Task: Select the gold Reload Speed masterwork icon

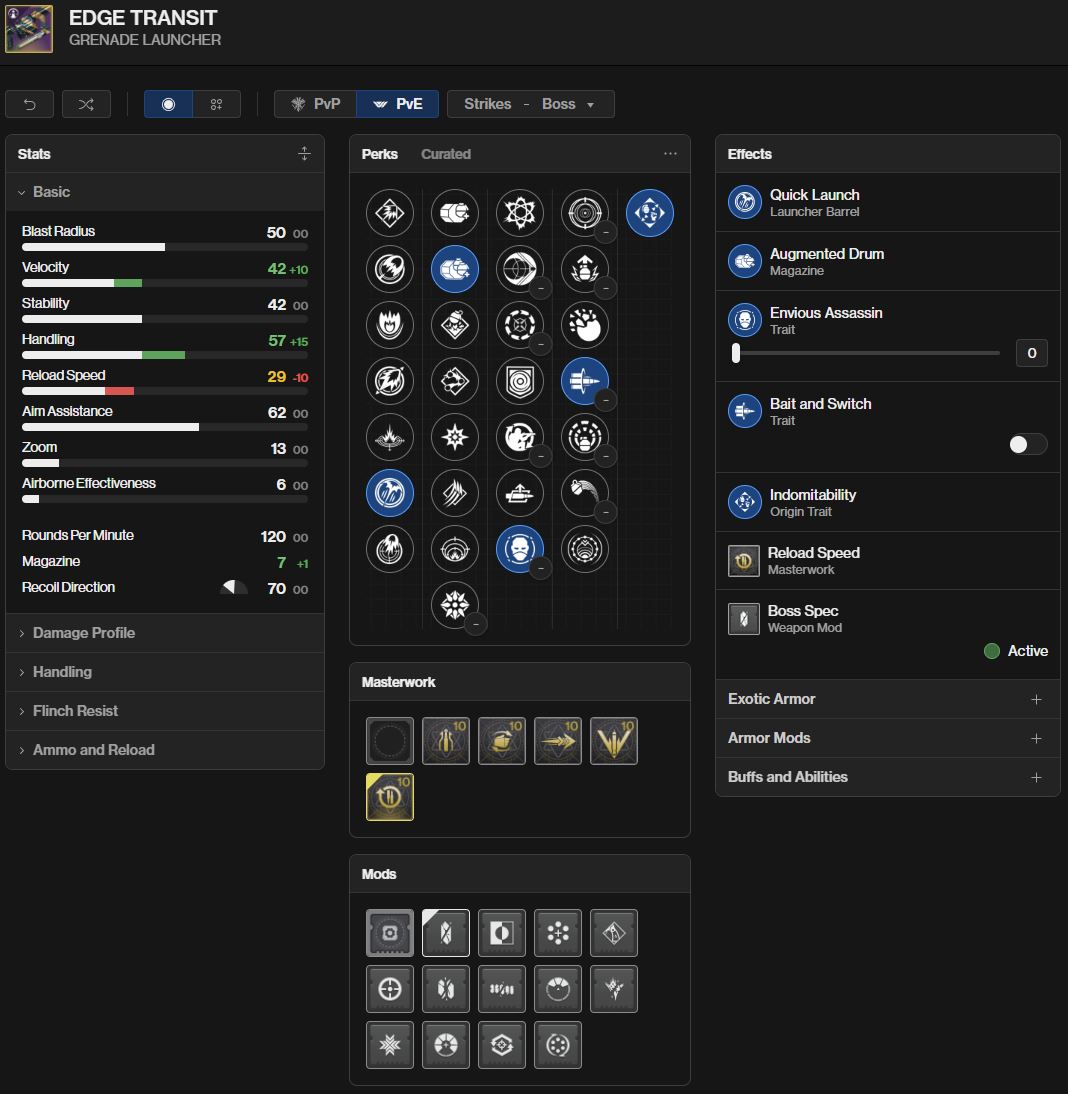Action: pos(390,797)
